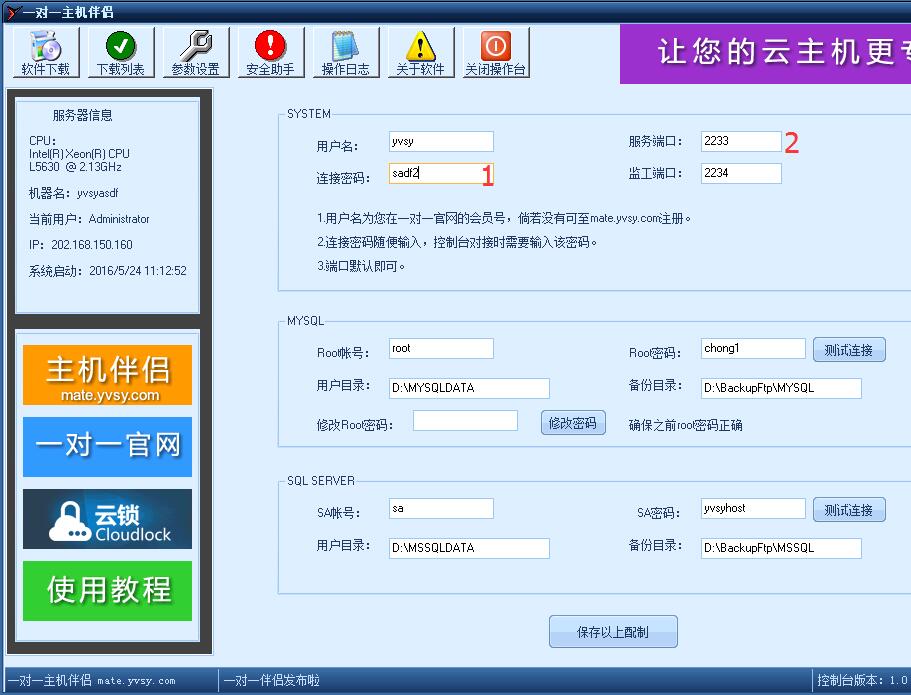Screen dimensions: 911x695
Task: Test the MySQL connection with 测试连接
Action: 848,350
